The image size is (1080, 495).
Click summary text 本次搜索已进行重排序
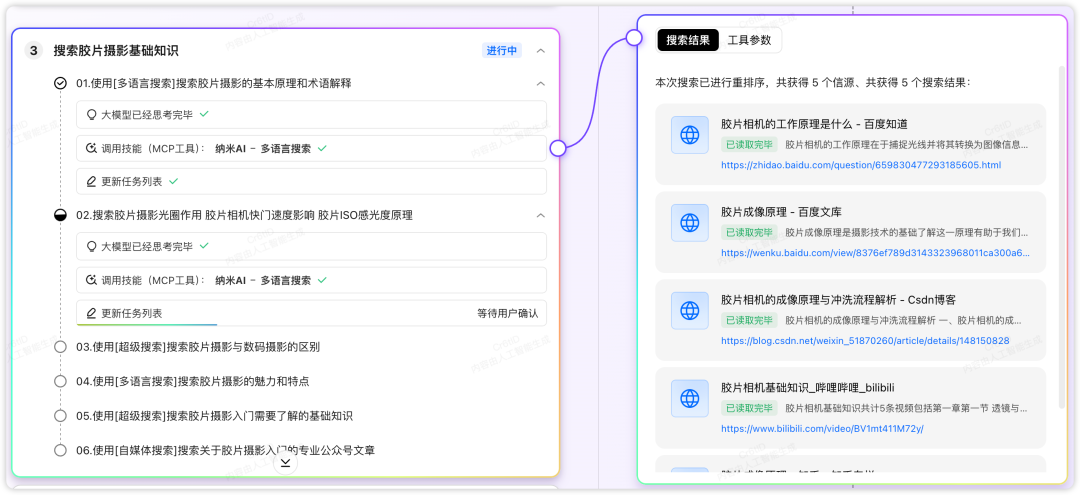click(x=812, y=82)
